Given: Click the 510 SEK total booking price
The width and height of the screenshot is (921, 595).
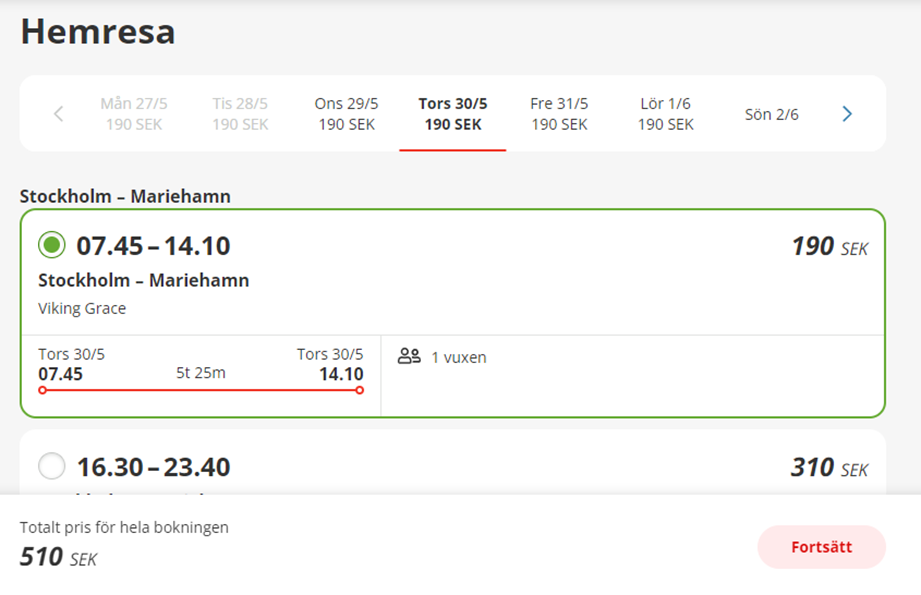Looking at the screenshot, I should (59, 558).
